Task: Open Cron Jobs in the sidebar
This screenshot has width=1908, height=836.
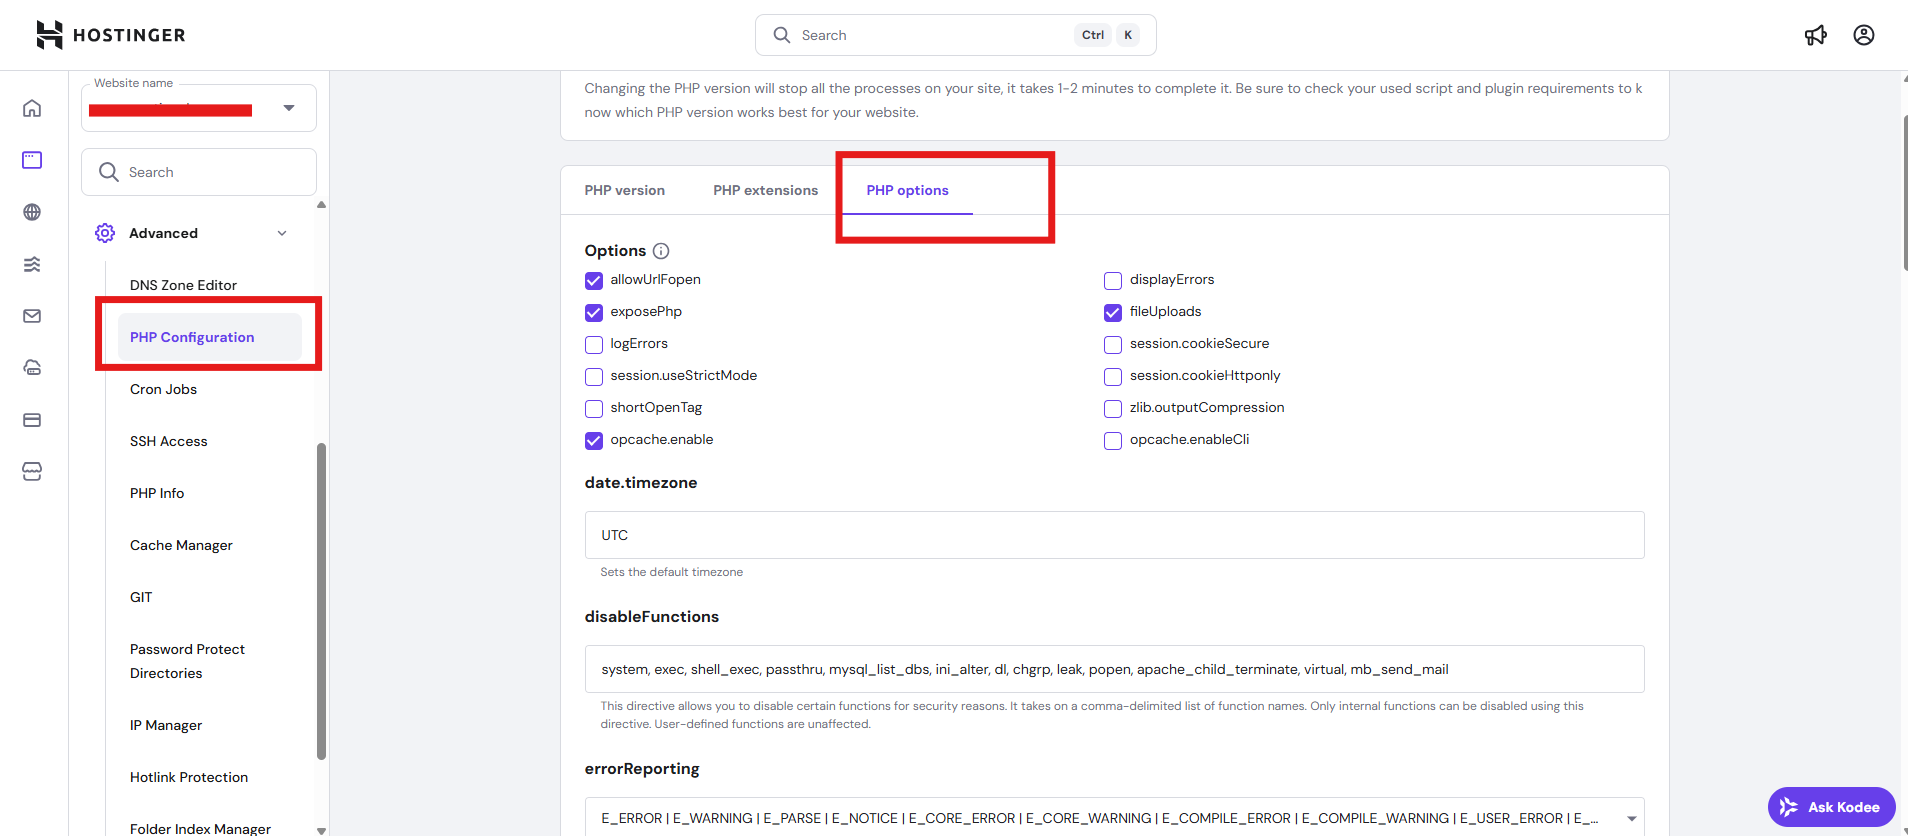Action: [163, 389]
